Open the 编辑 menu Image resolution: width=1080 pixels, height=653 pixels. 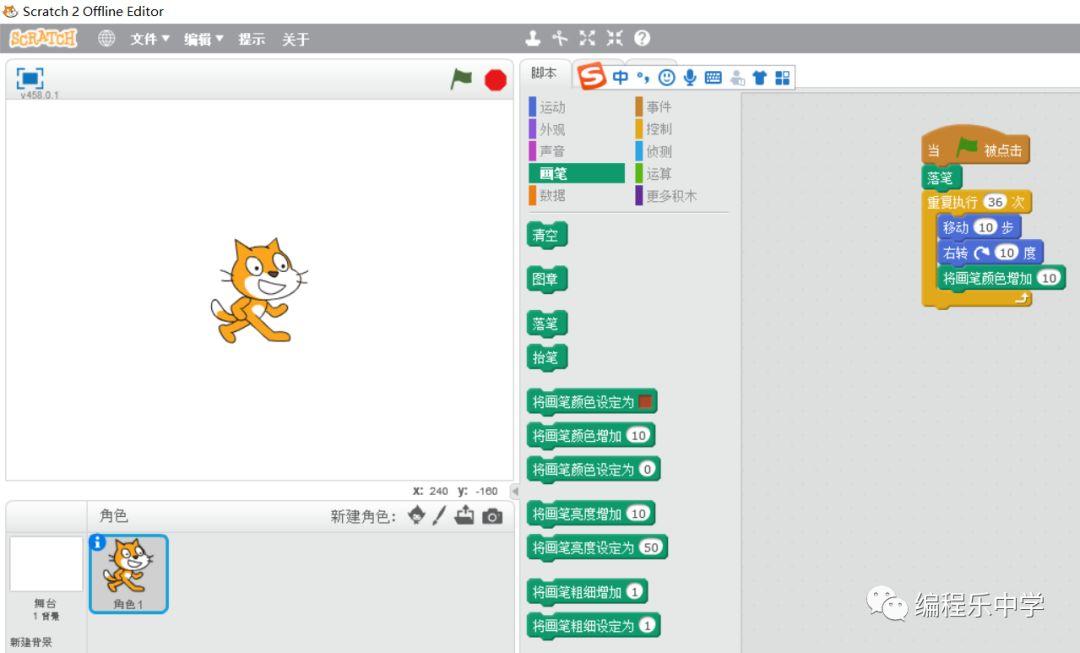pos(203,39)
